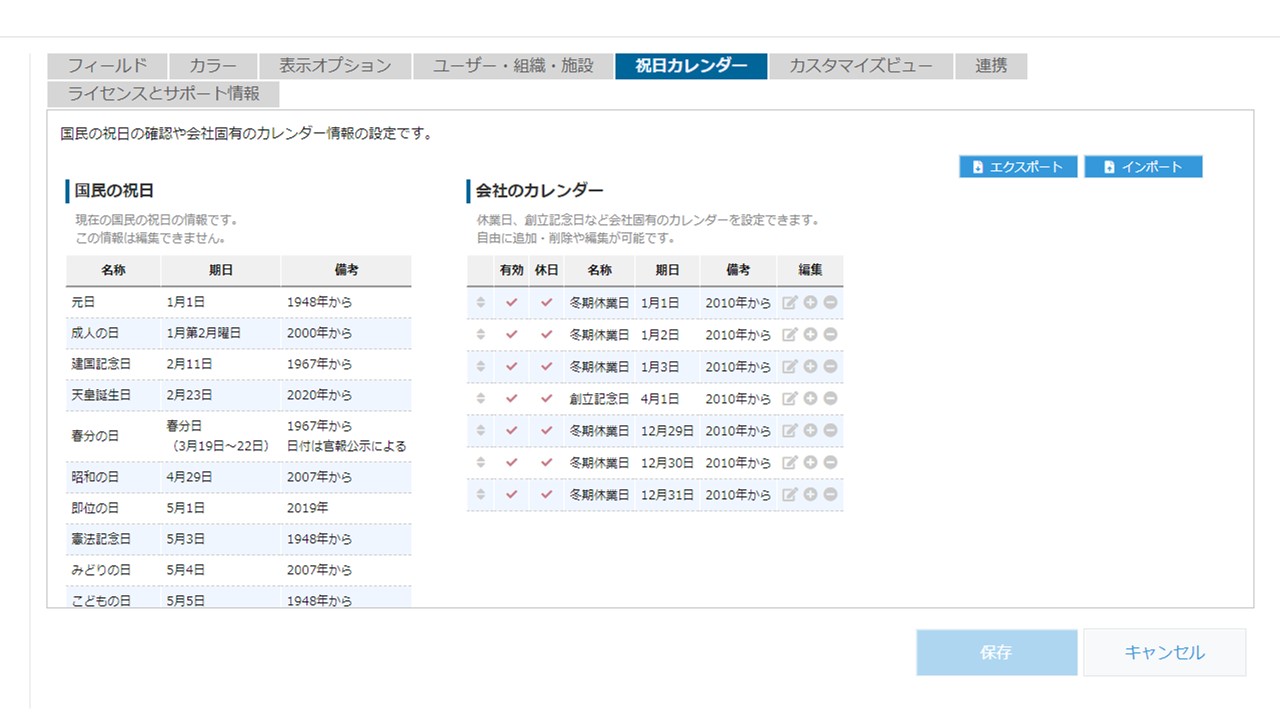
Task: Toggle 有効 check for the 1月2日 row
Action: pyautogui.click(x=511, y=335)
